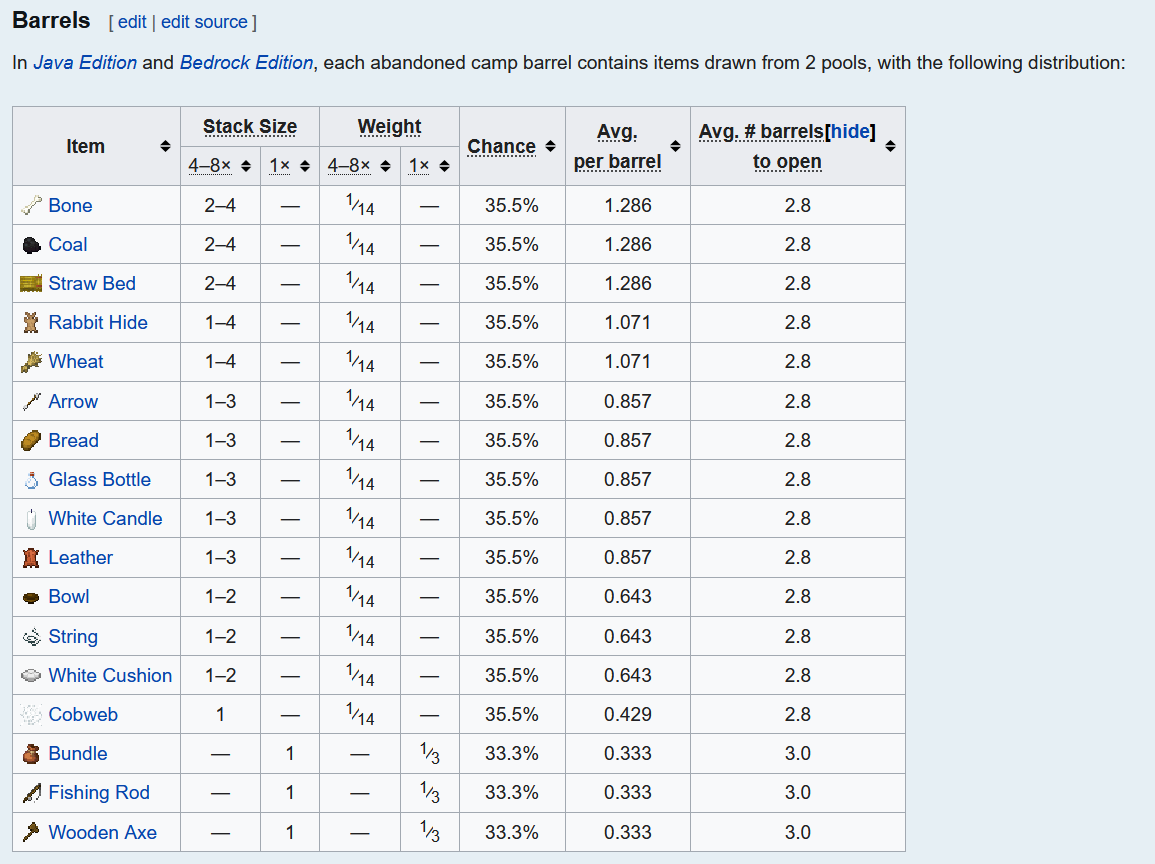Image resolution: width=1155 pixels, height=864 pixels.
Task: Open the Fishing Rod page link
Action: pyautogui.click(x=99, y=793)
